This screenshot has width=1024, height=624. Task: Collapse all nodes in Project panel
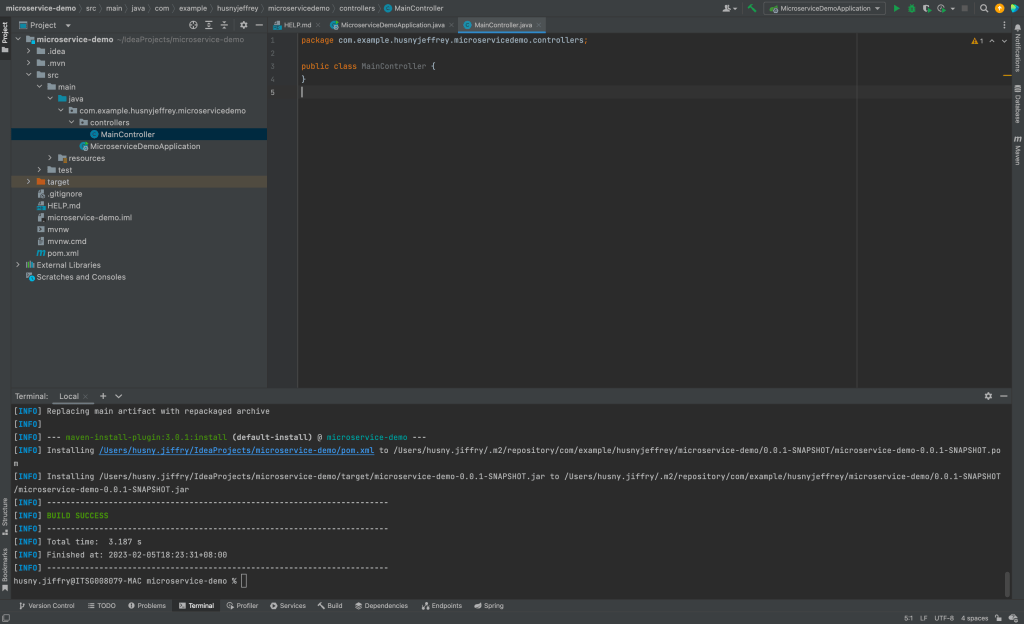(224, 25)
